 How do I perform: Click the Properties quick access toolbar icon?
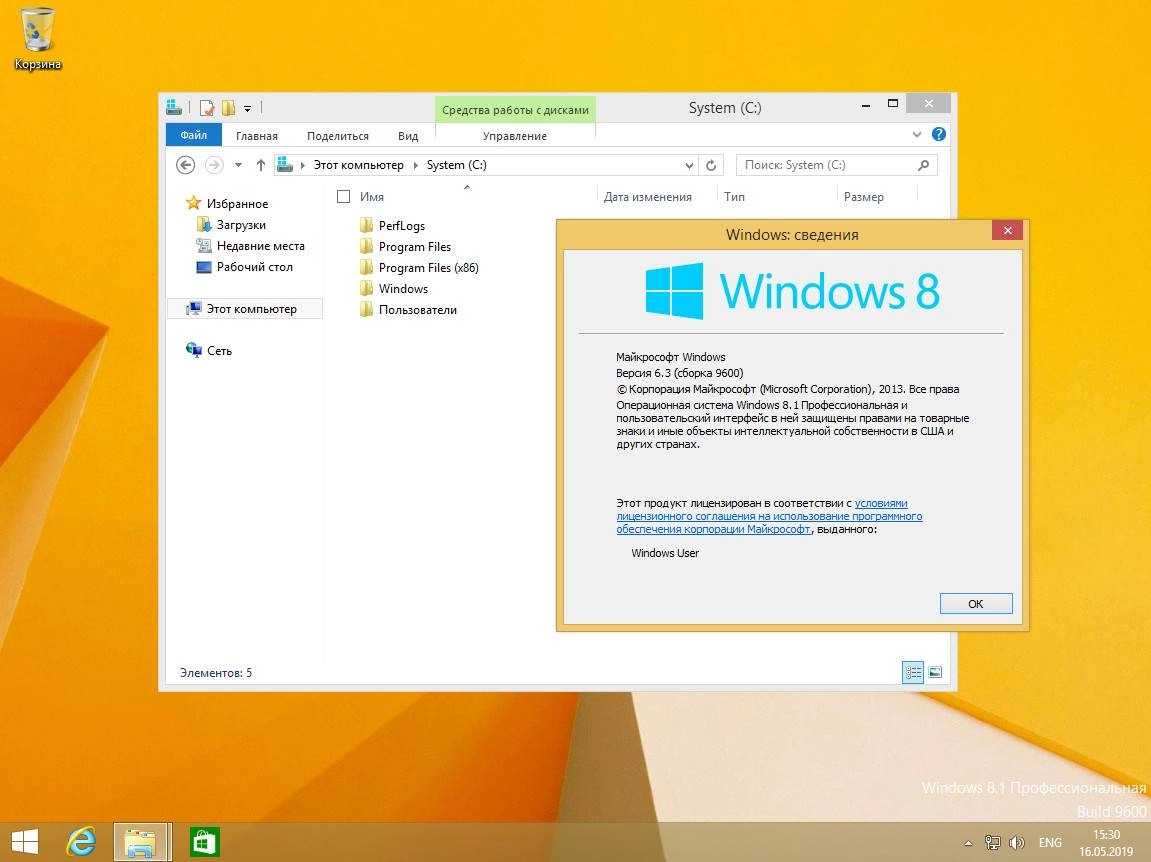208,108
